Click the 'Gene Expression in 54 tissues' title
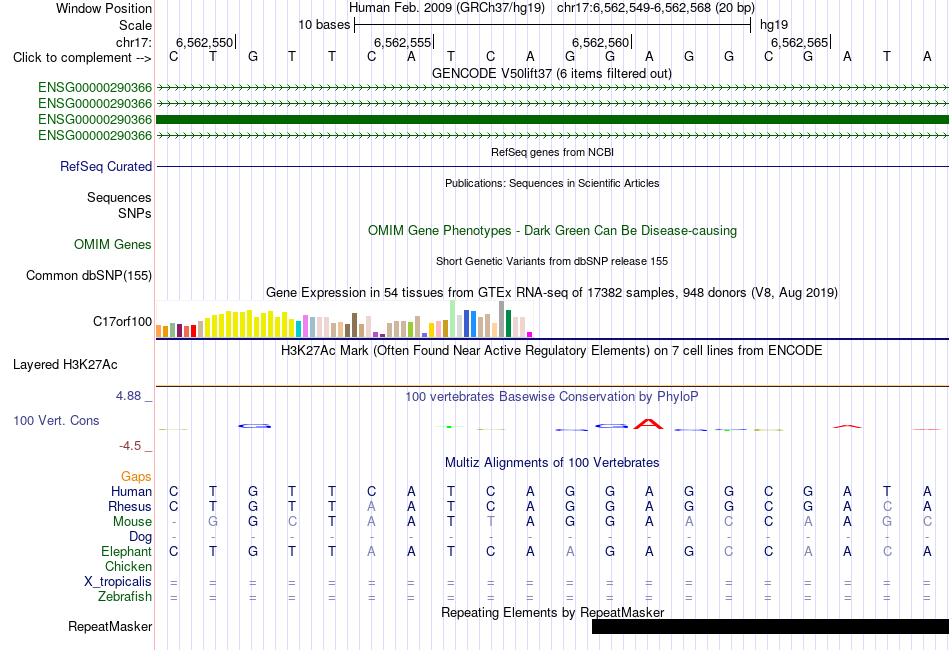This screenshot has height=650, width=950. pyautogui.click(x=552, y=293)
